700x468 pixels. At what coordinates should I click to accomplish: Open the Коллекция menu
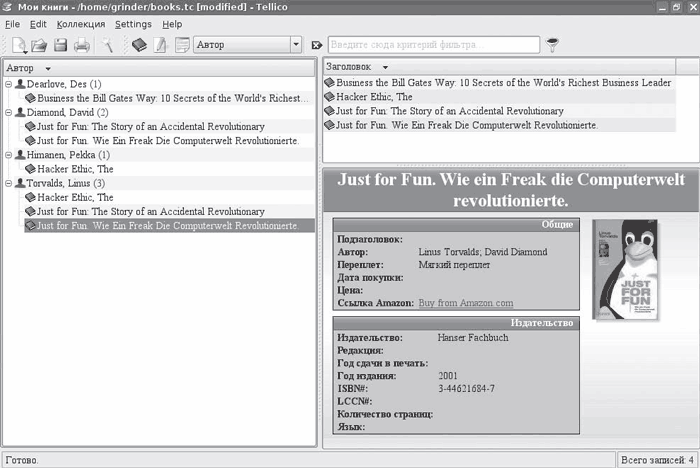[80, 23]
